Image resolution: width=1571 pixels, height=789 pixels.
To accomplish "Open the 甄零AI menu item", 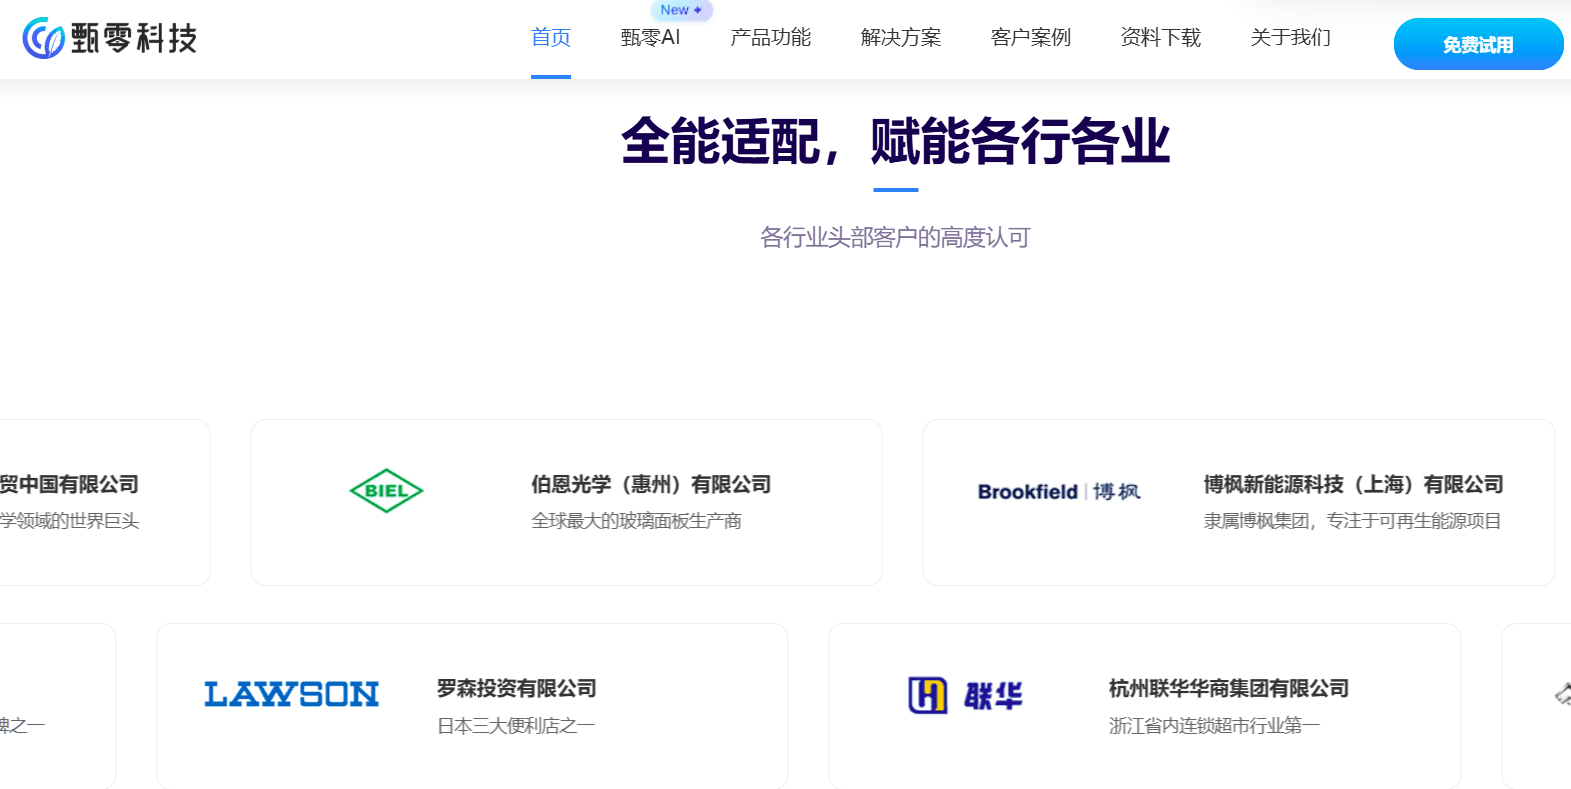I will (x=650, y=38).
